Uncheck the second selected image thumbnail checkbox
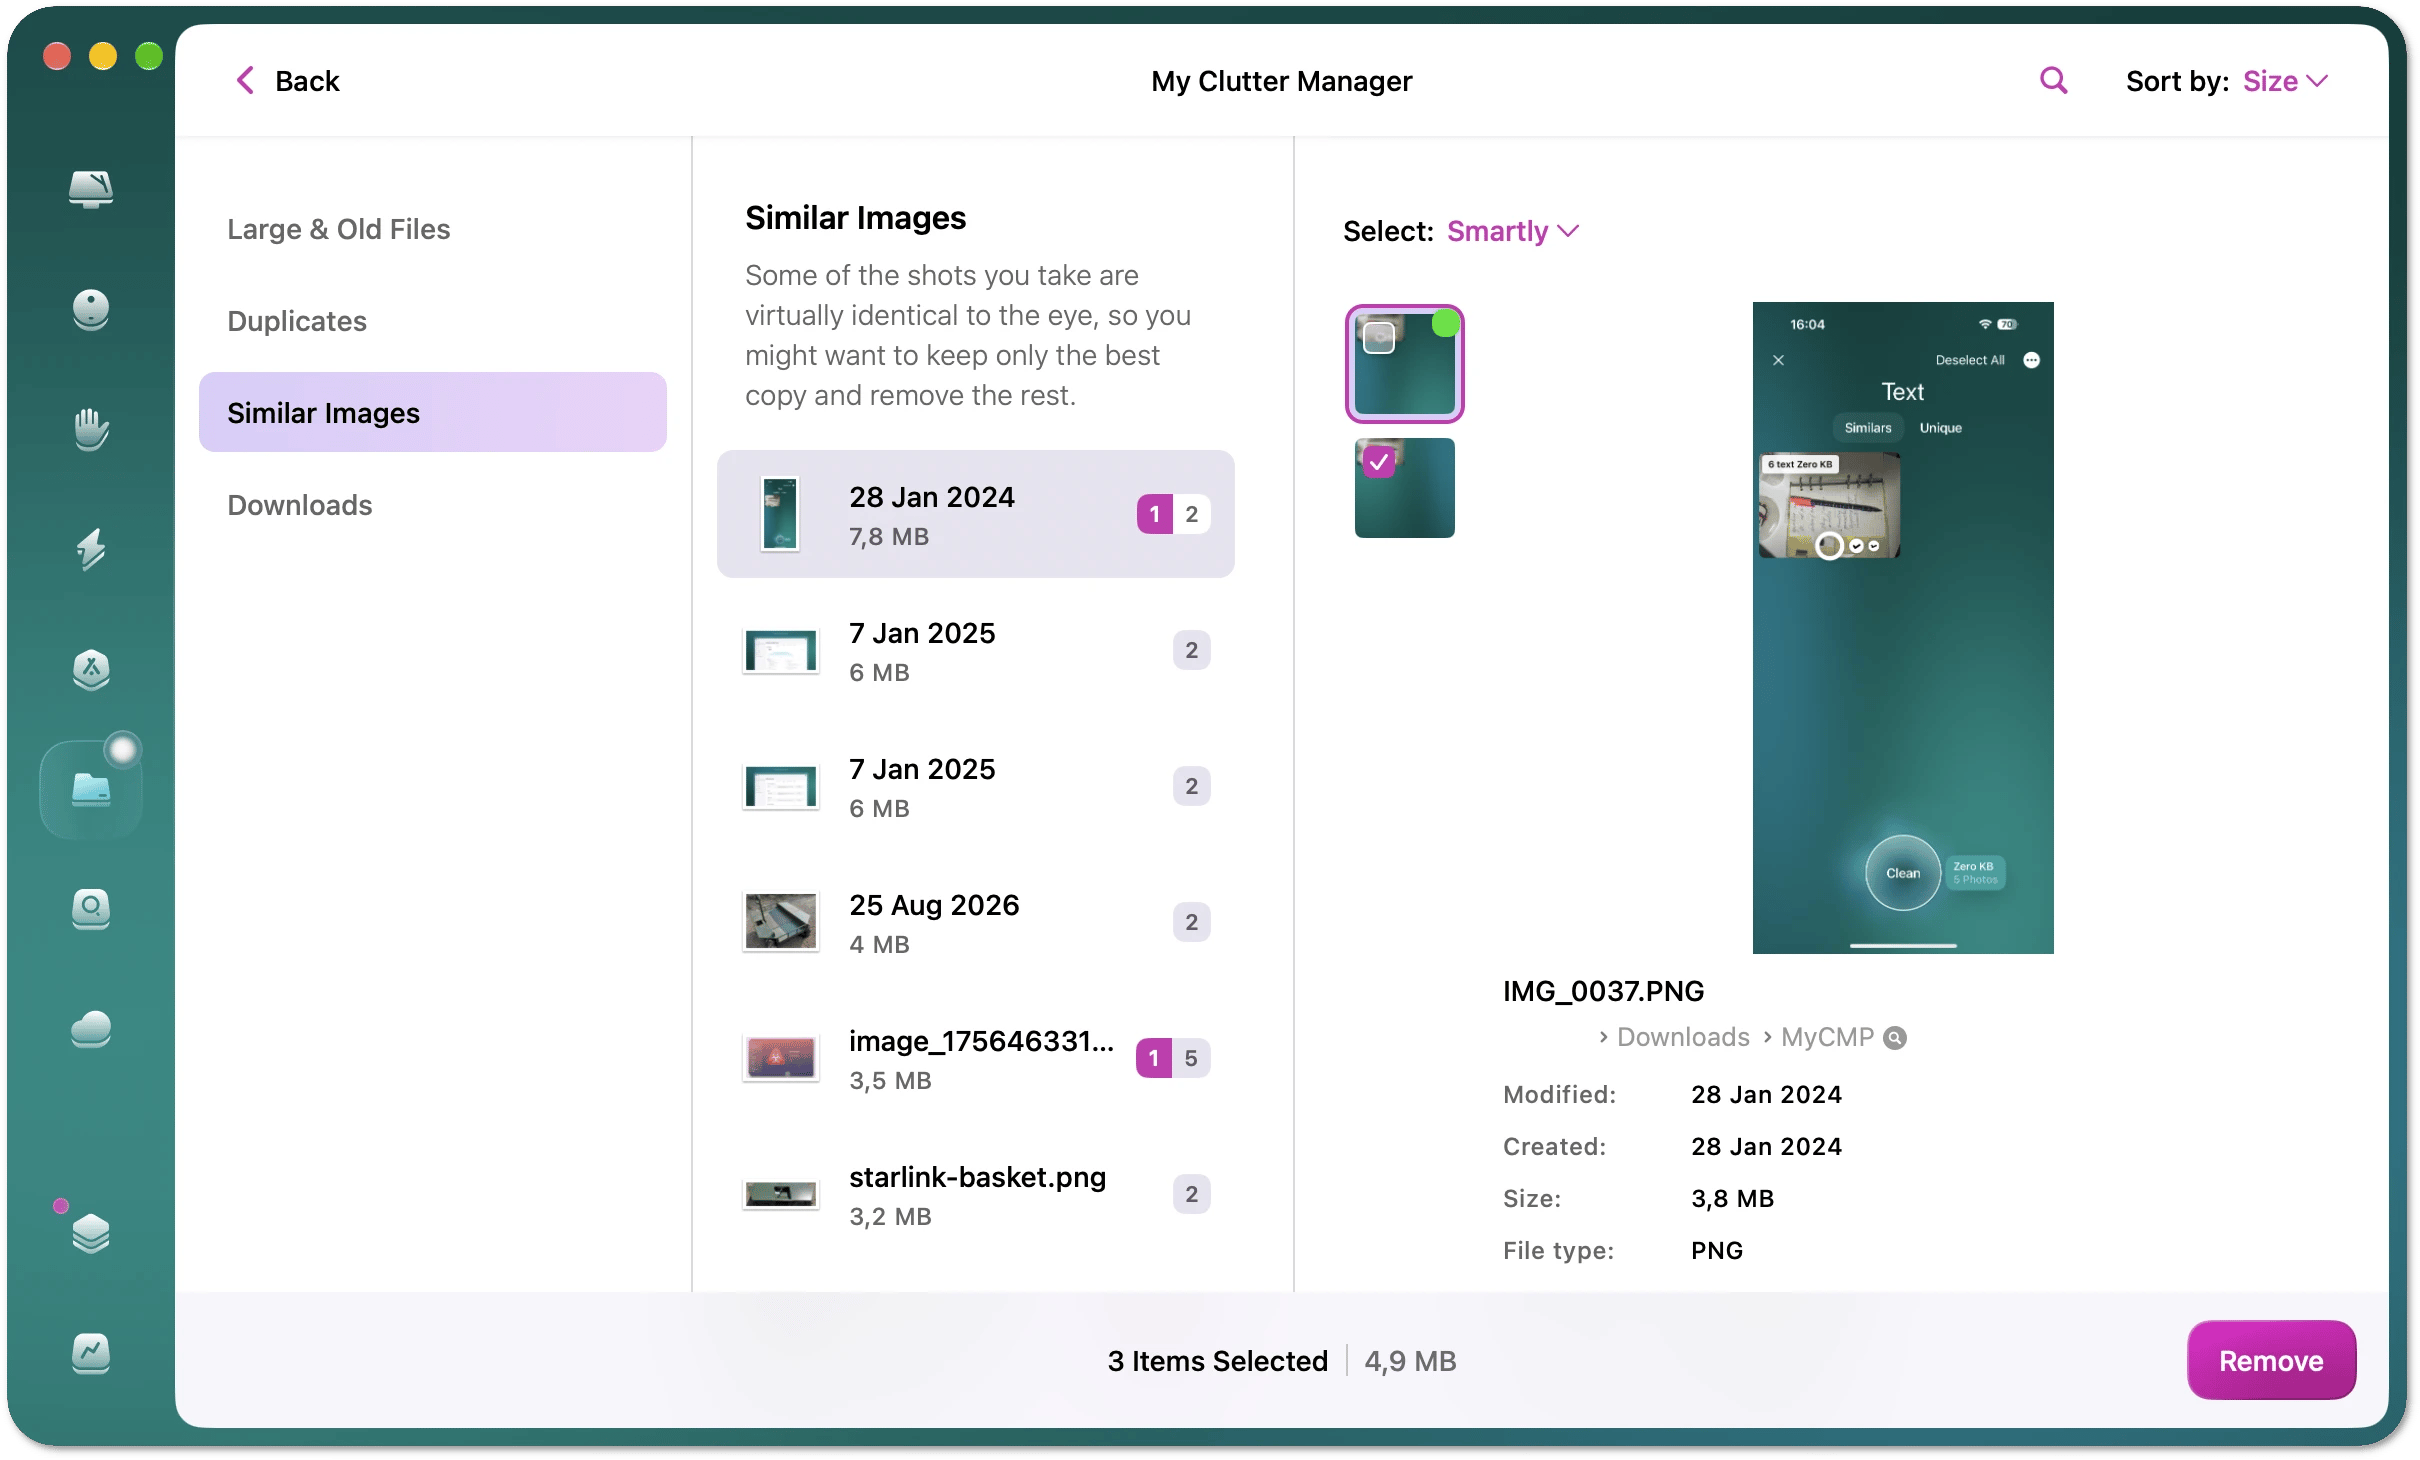Screen dimensions: 2420x1460 [1379, 462]
